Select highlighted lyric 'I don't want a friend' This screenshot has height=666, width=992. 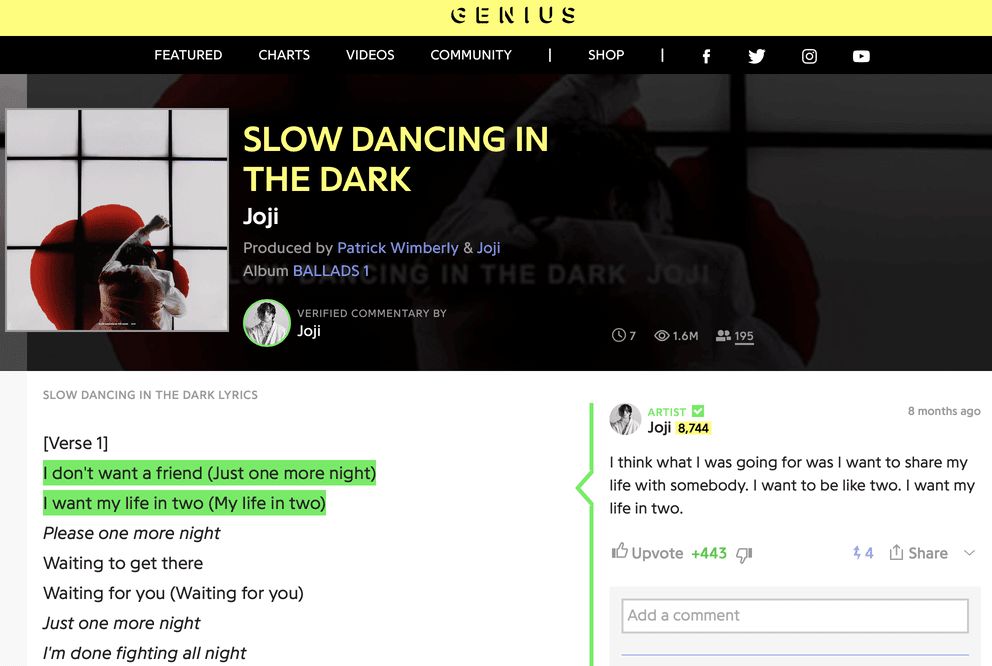(x=123, y=473)
